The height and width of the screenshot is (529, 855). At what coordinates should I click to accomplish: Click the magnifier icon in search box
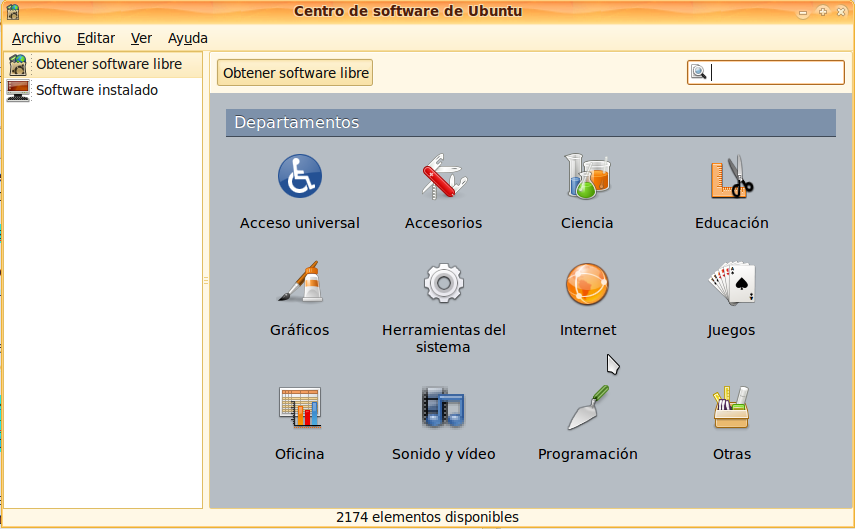699,72
